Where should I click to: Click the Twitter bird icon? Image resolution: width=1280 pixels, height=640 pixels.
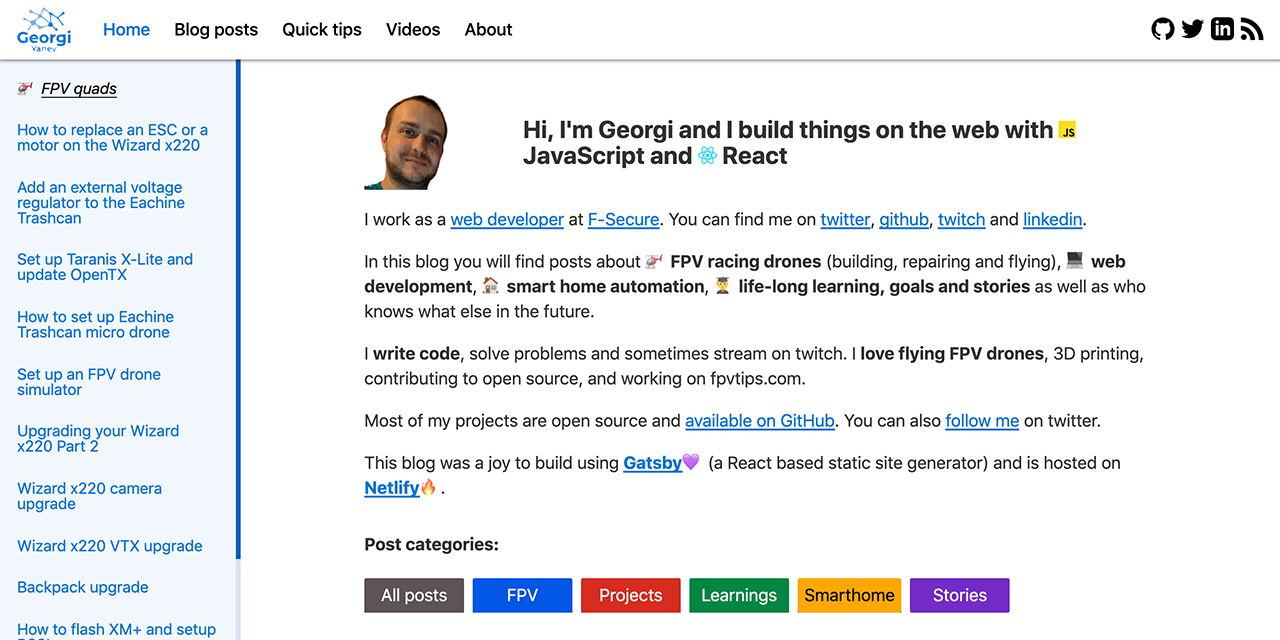coord(1192,29)
